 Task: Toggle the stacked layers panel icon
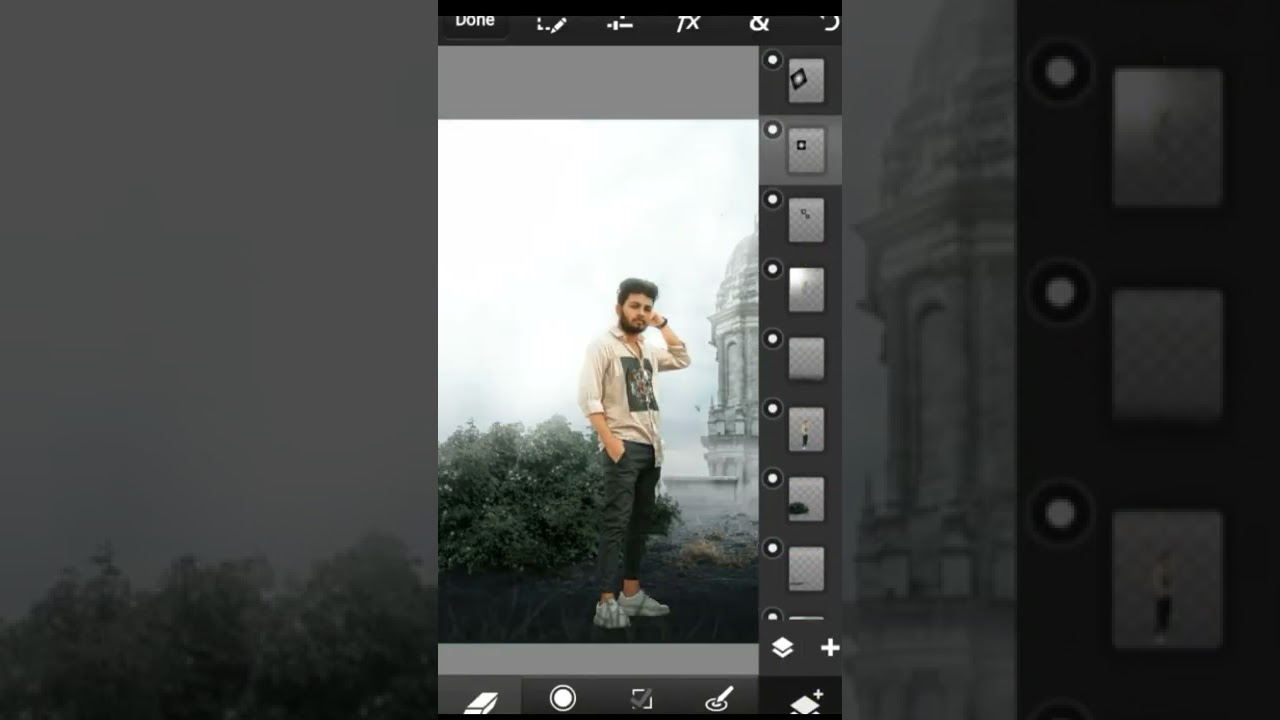click(x=783, y=648)
